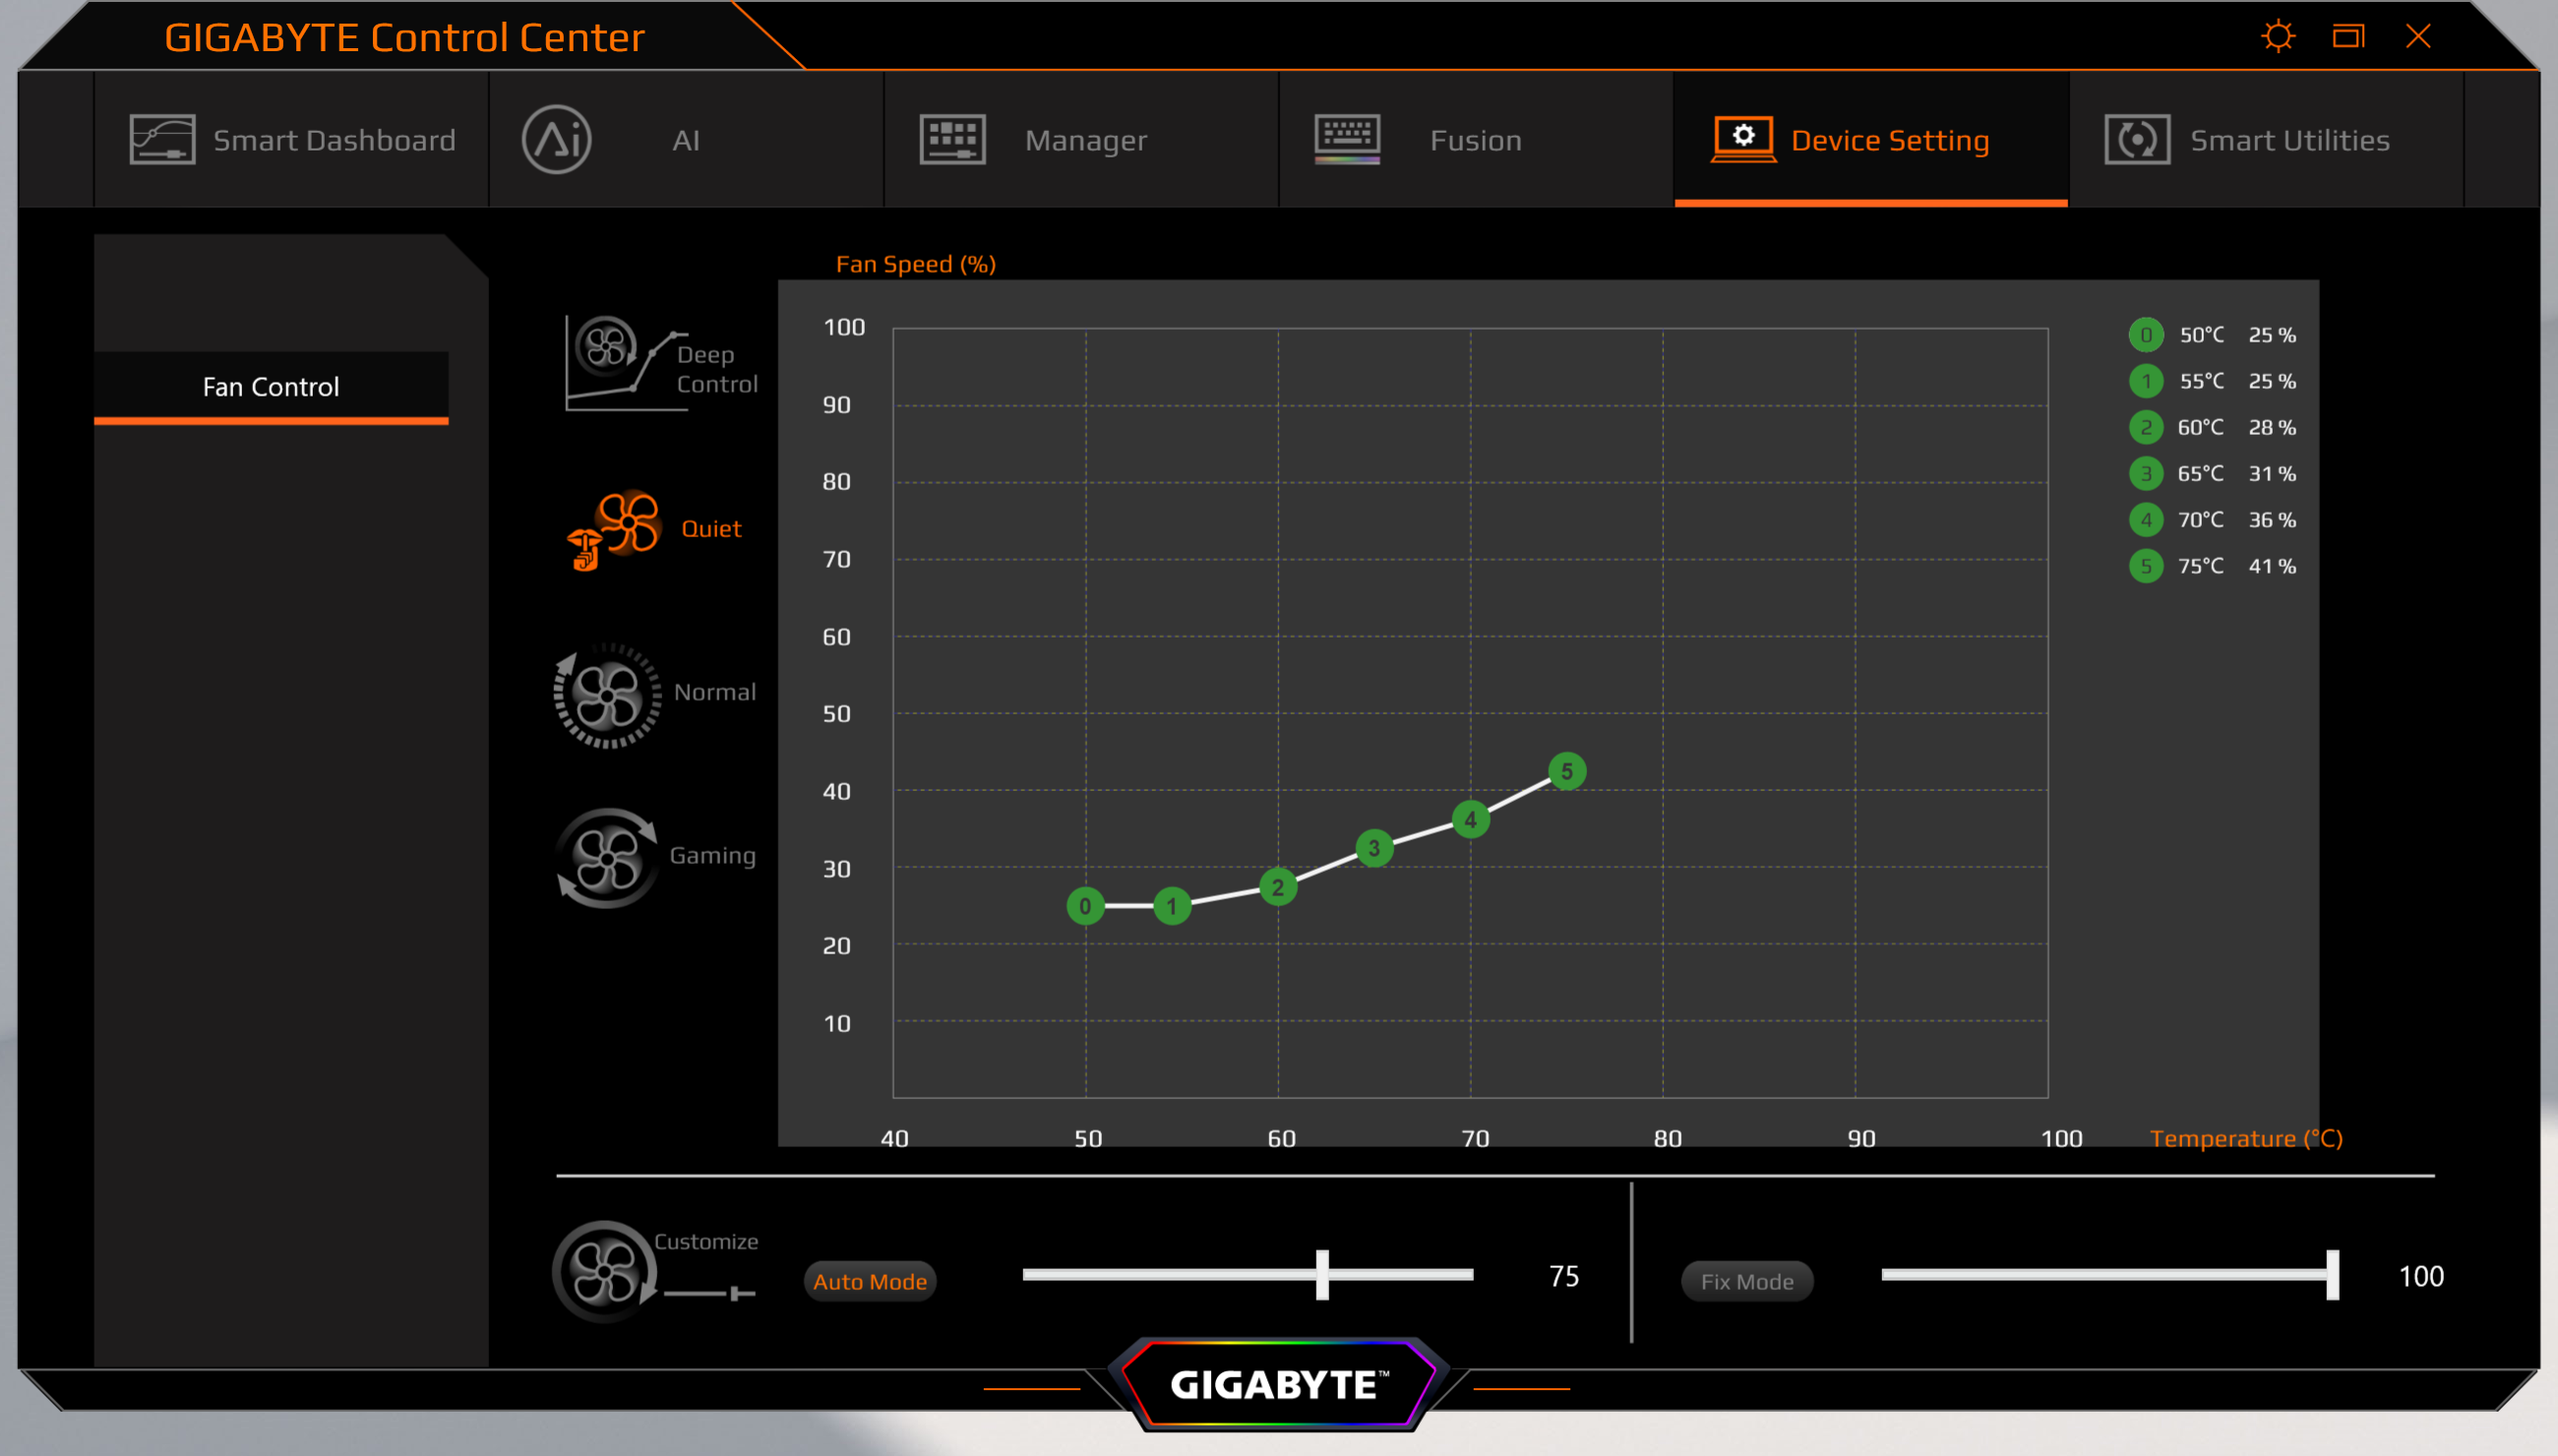Choose the Normal fan mode icon
This screenshot has height=1456, width=2558.
click(x=607, y=695)
